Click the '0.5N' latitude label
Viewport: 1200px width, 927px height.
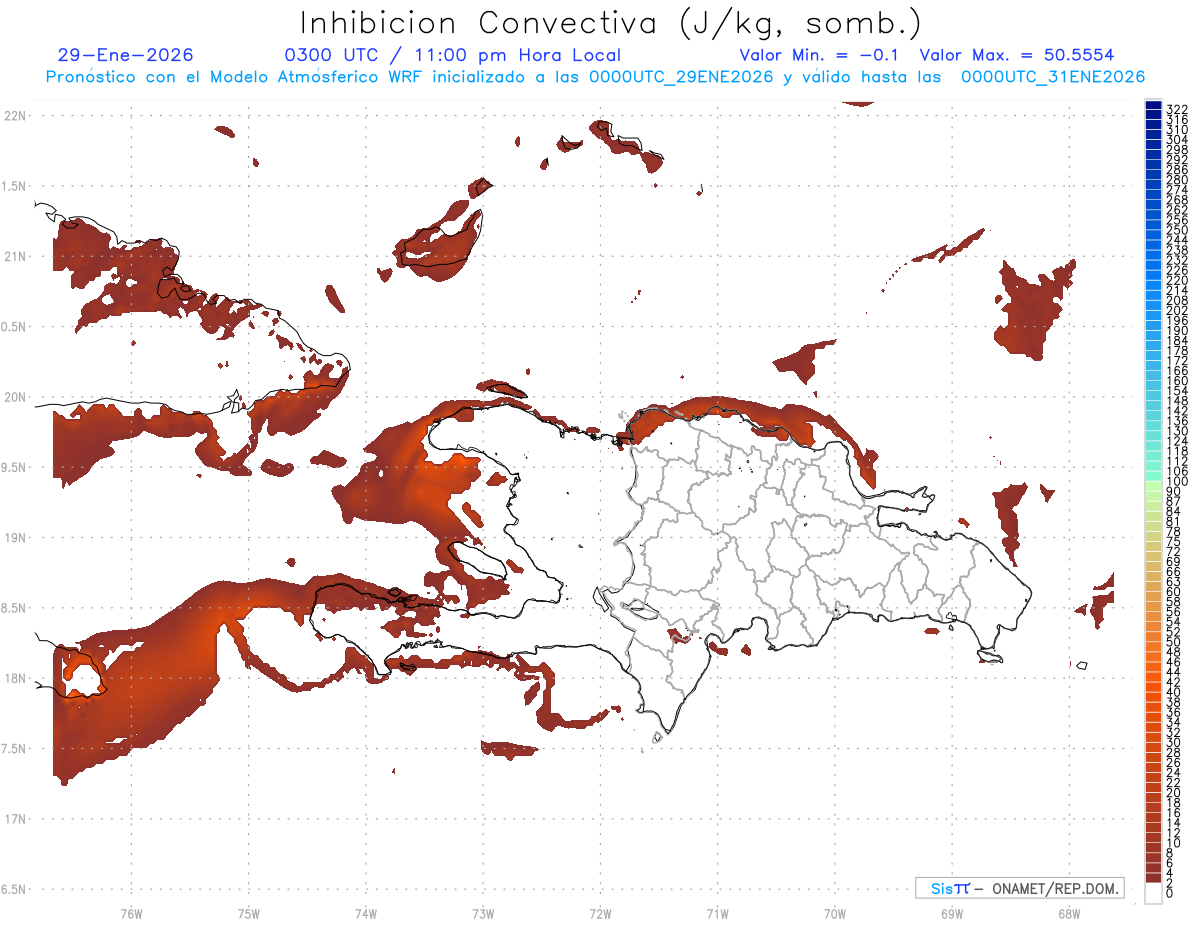pos(15,327)
